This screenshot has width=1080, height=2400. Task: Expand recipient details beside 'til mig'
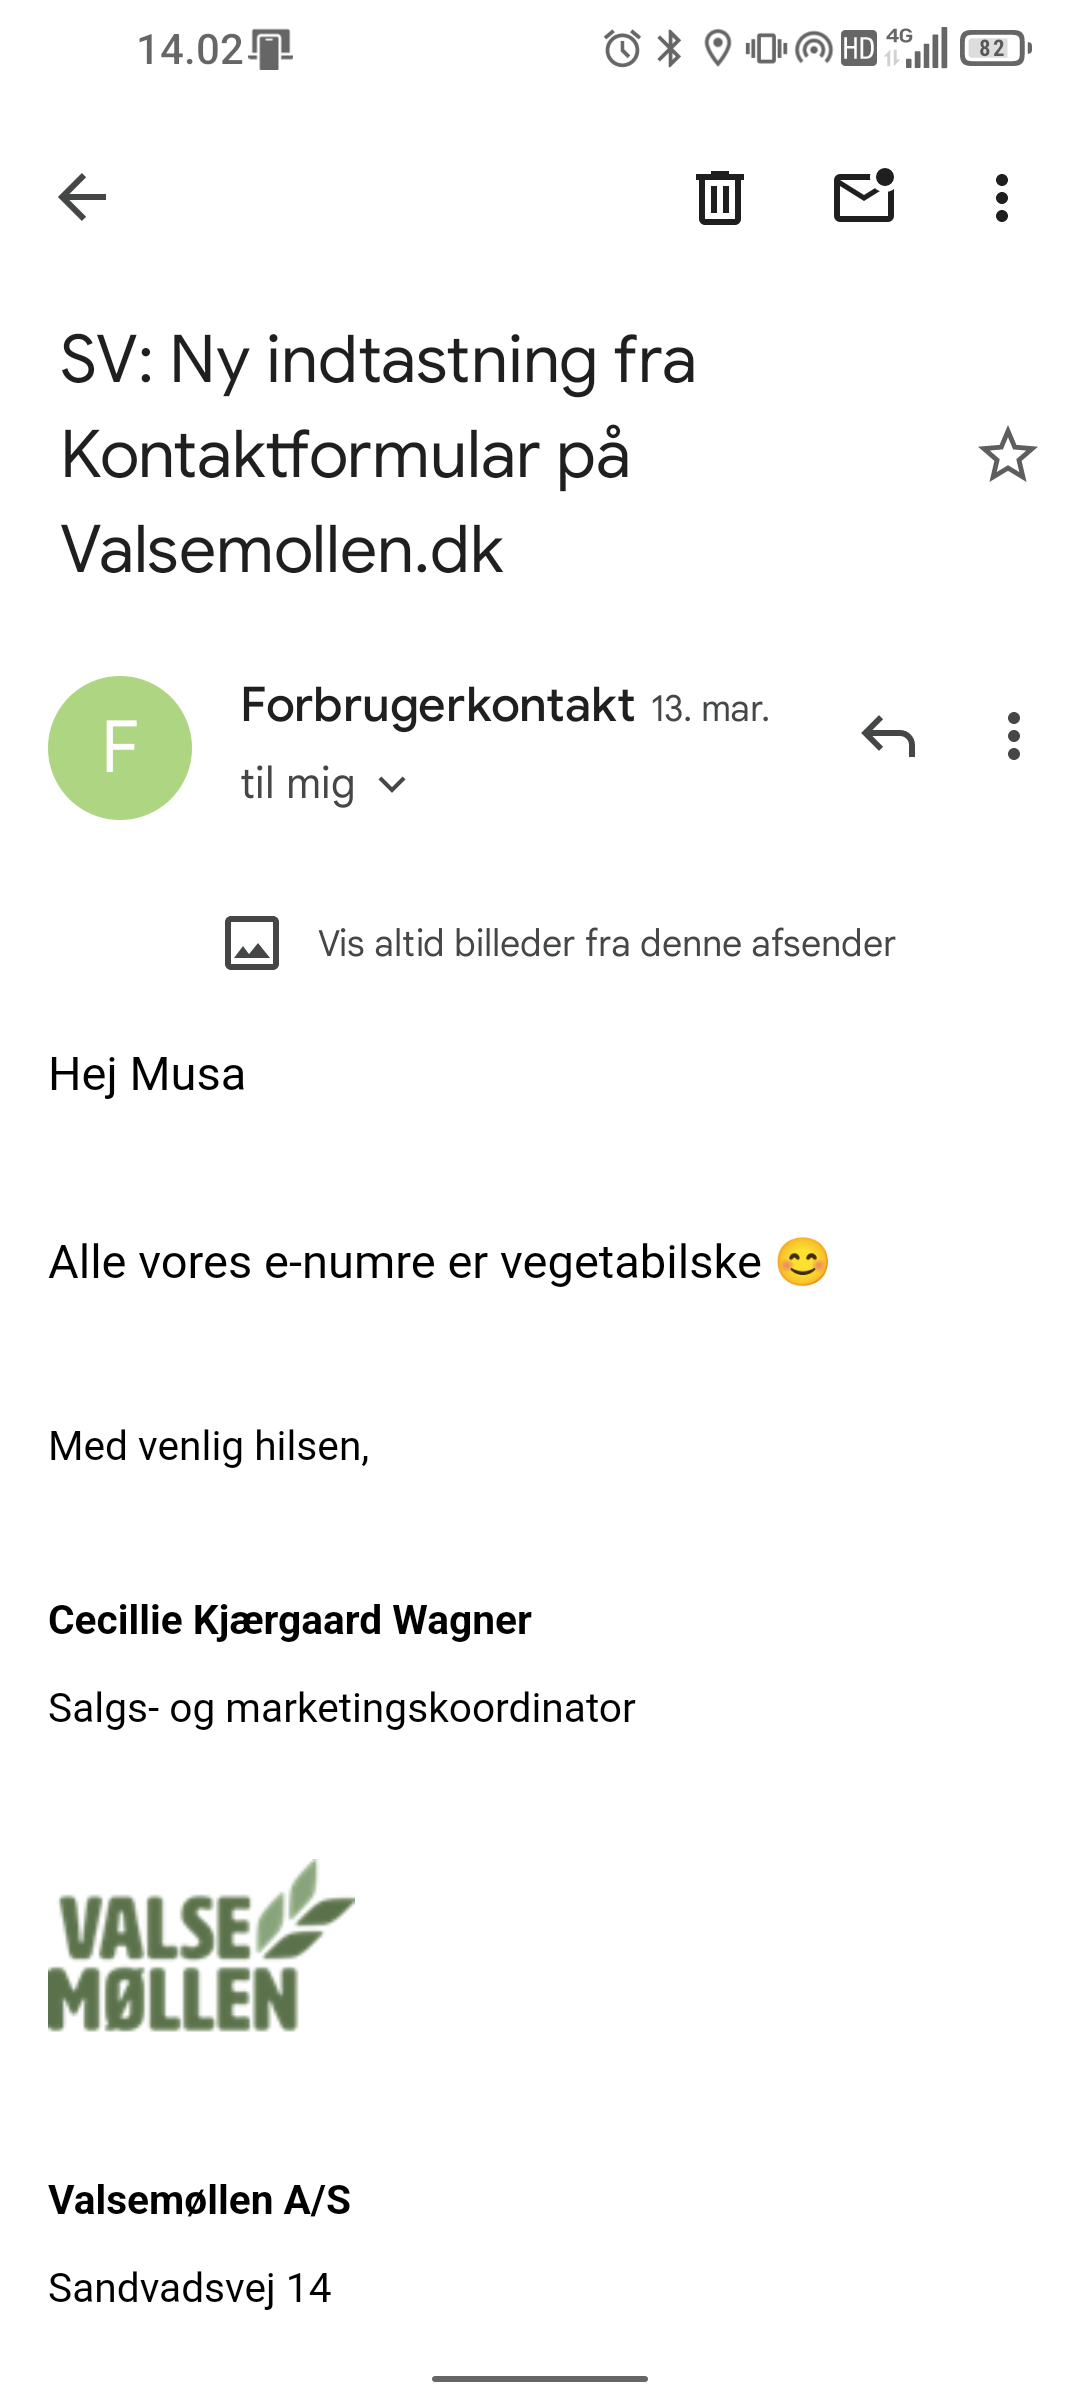392,785
